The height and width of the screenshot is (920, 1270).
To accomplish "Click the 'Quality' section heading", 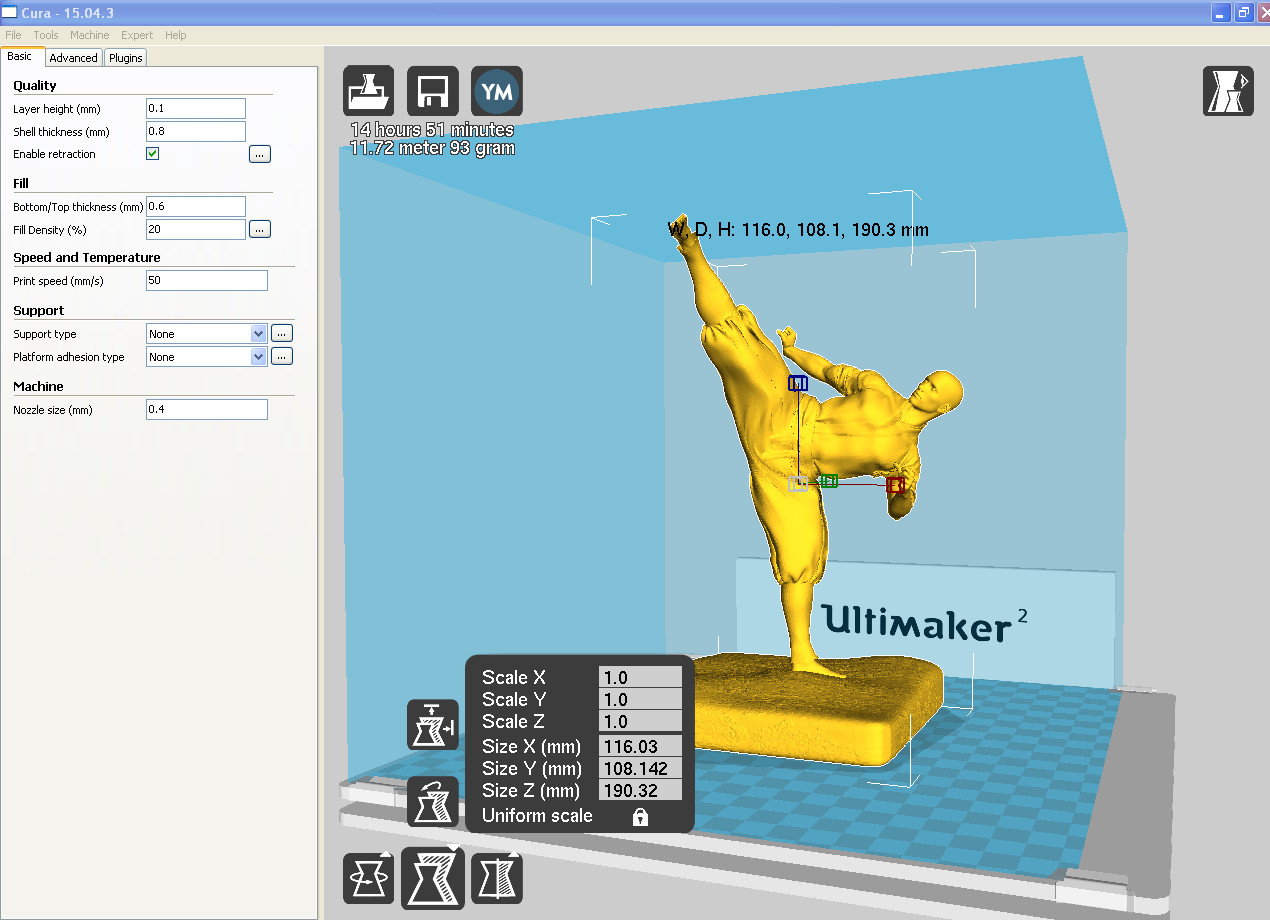I will click(35, 85).
